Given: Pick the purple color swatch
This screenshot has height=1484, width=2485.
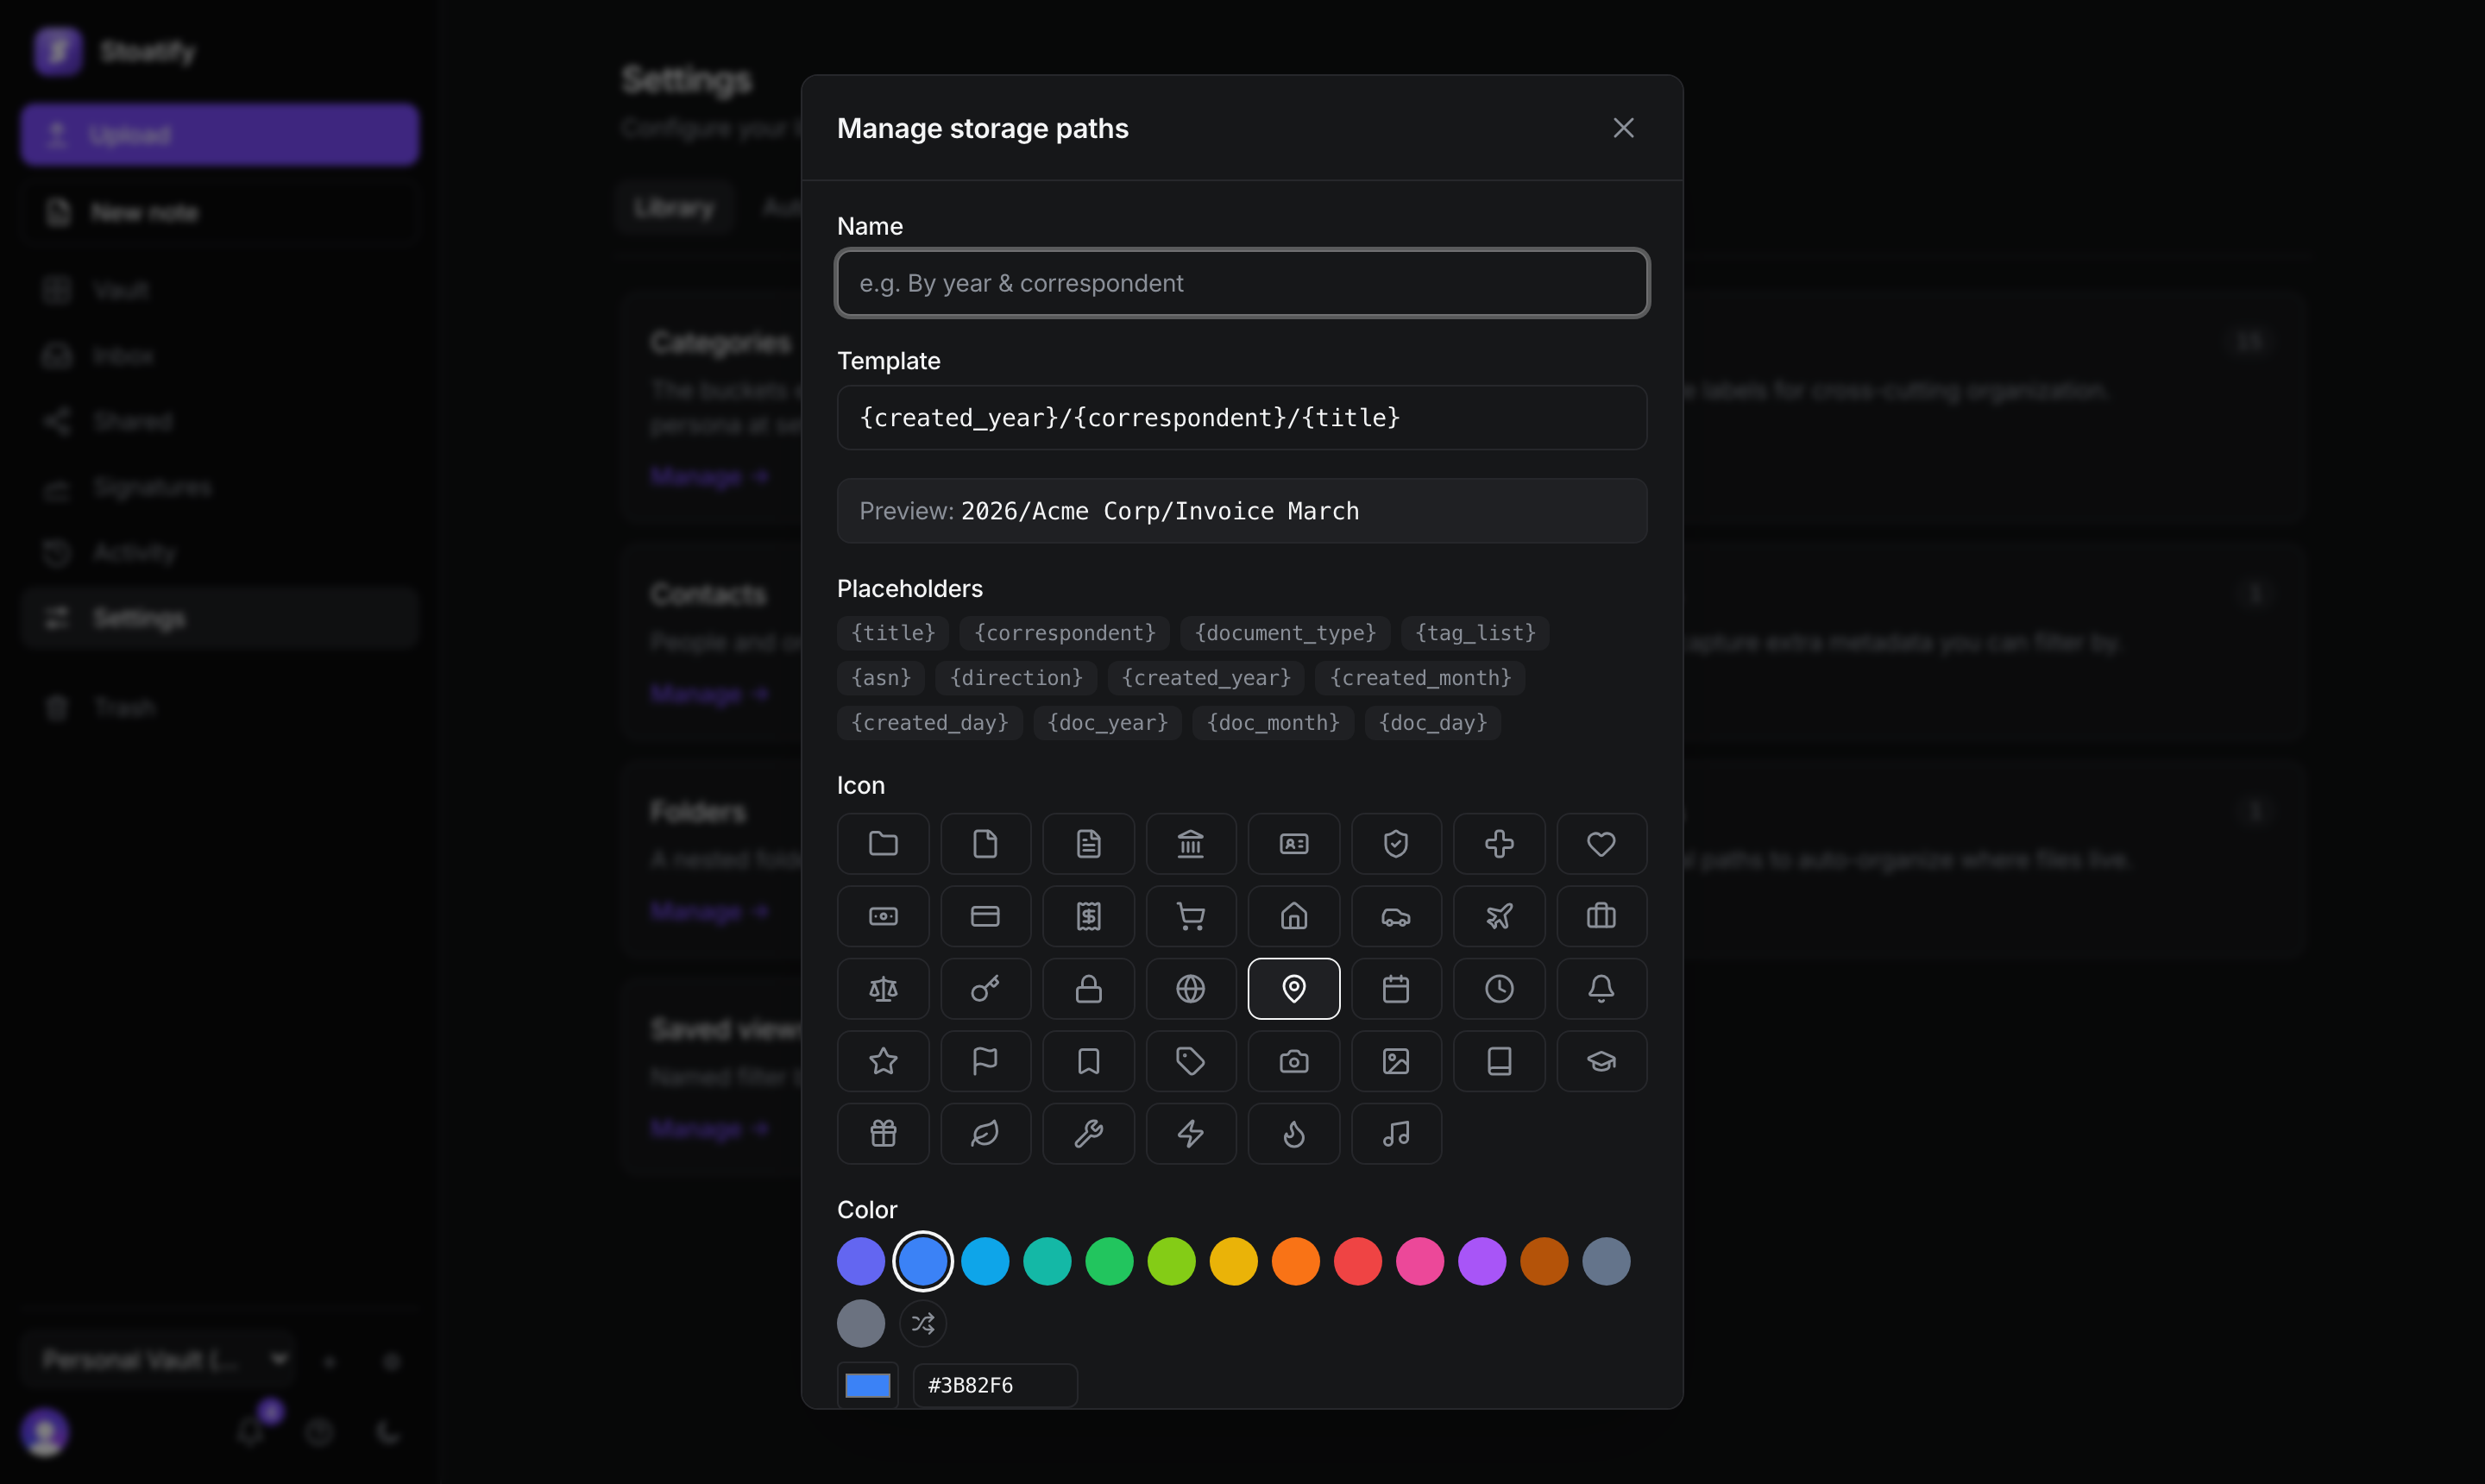Looking at the screenshot, I should pos(1482,1262).
